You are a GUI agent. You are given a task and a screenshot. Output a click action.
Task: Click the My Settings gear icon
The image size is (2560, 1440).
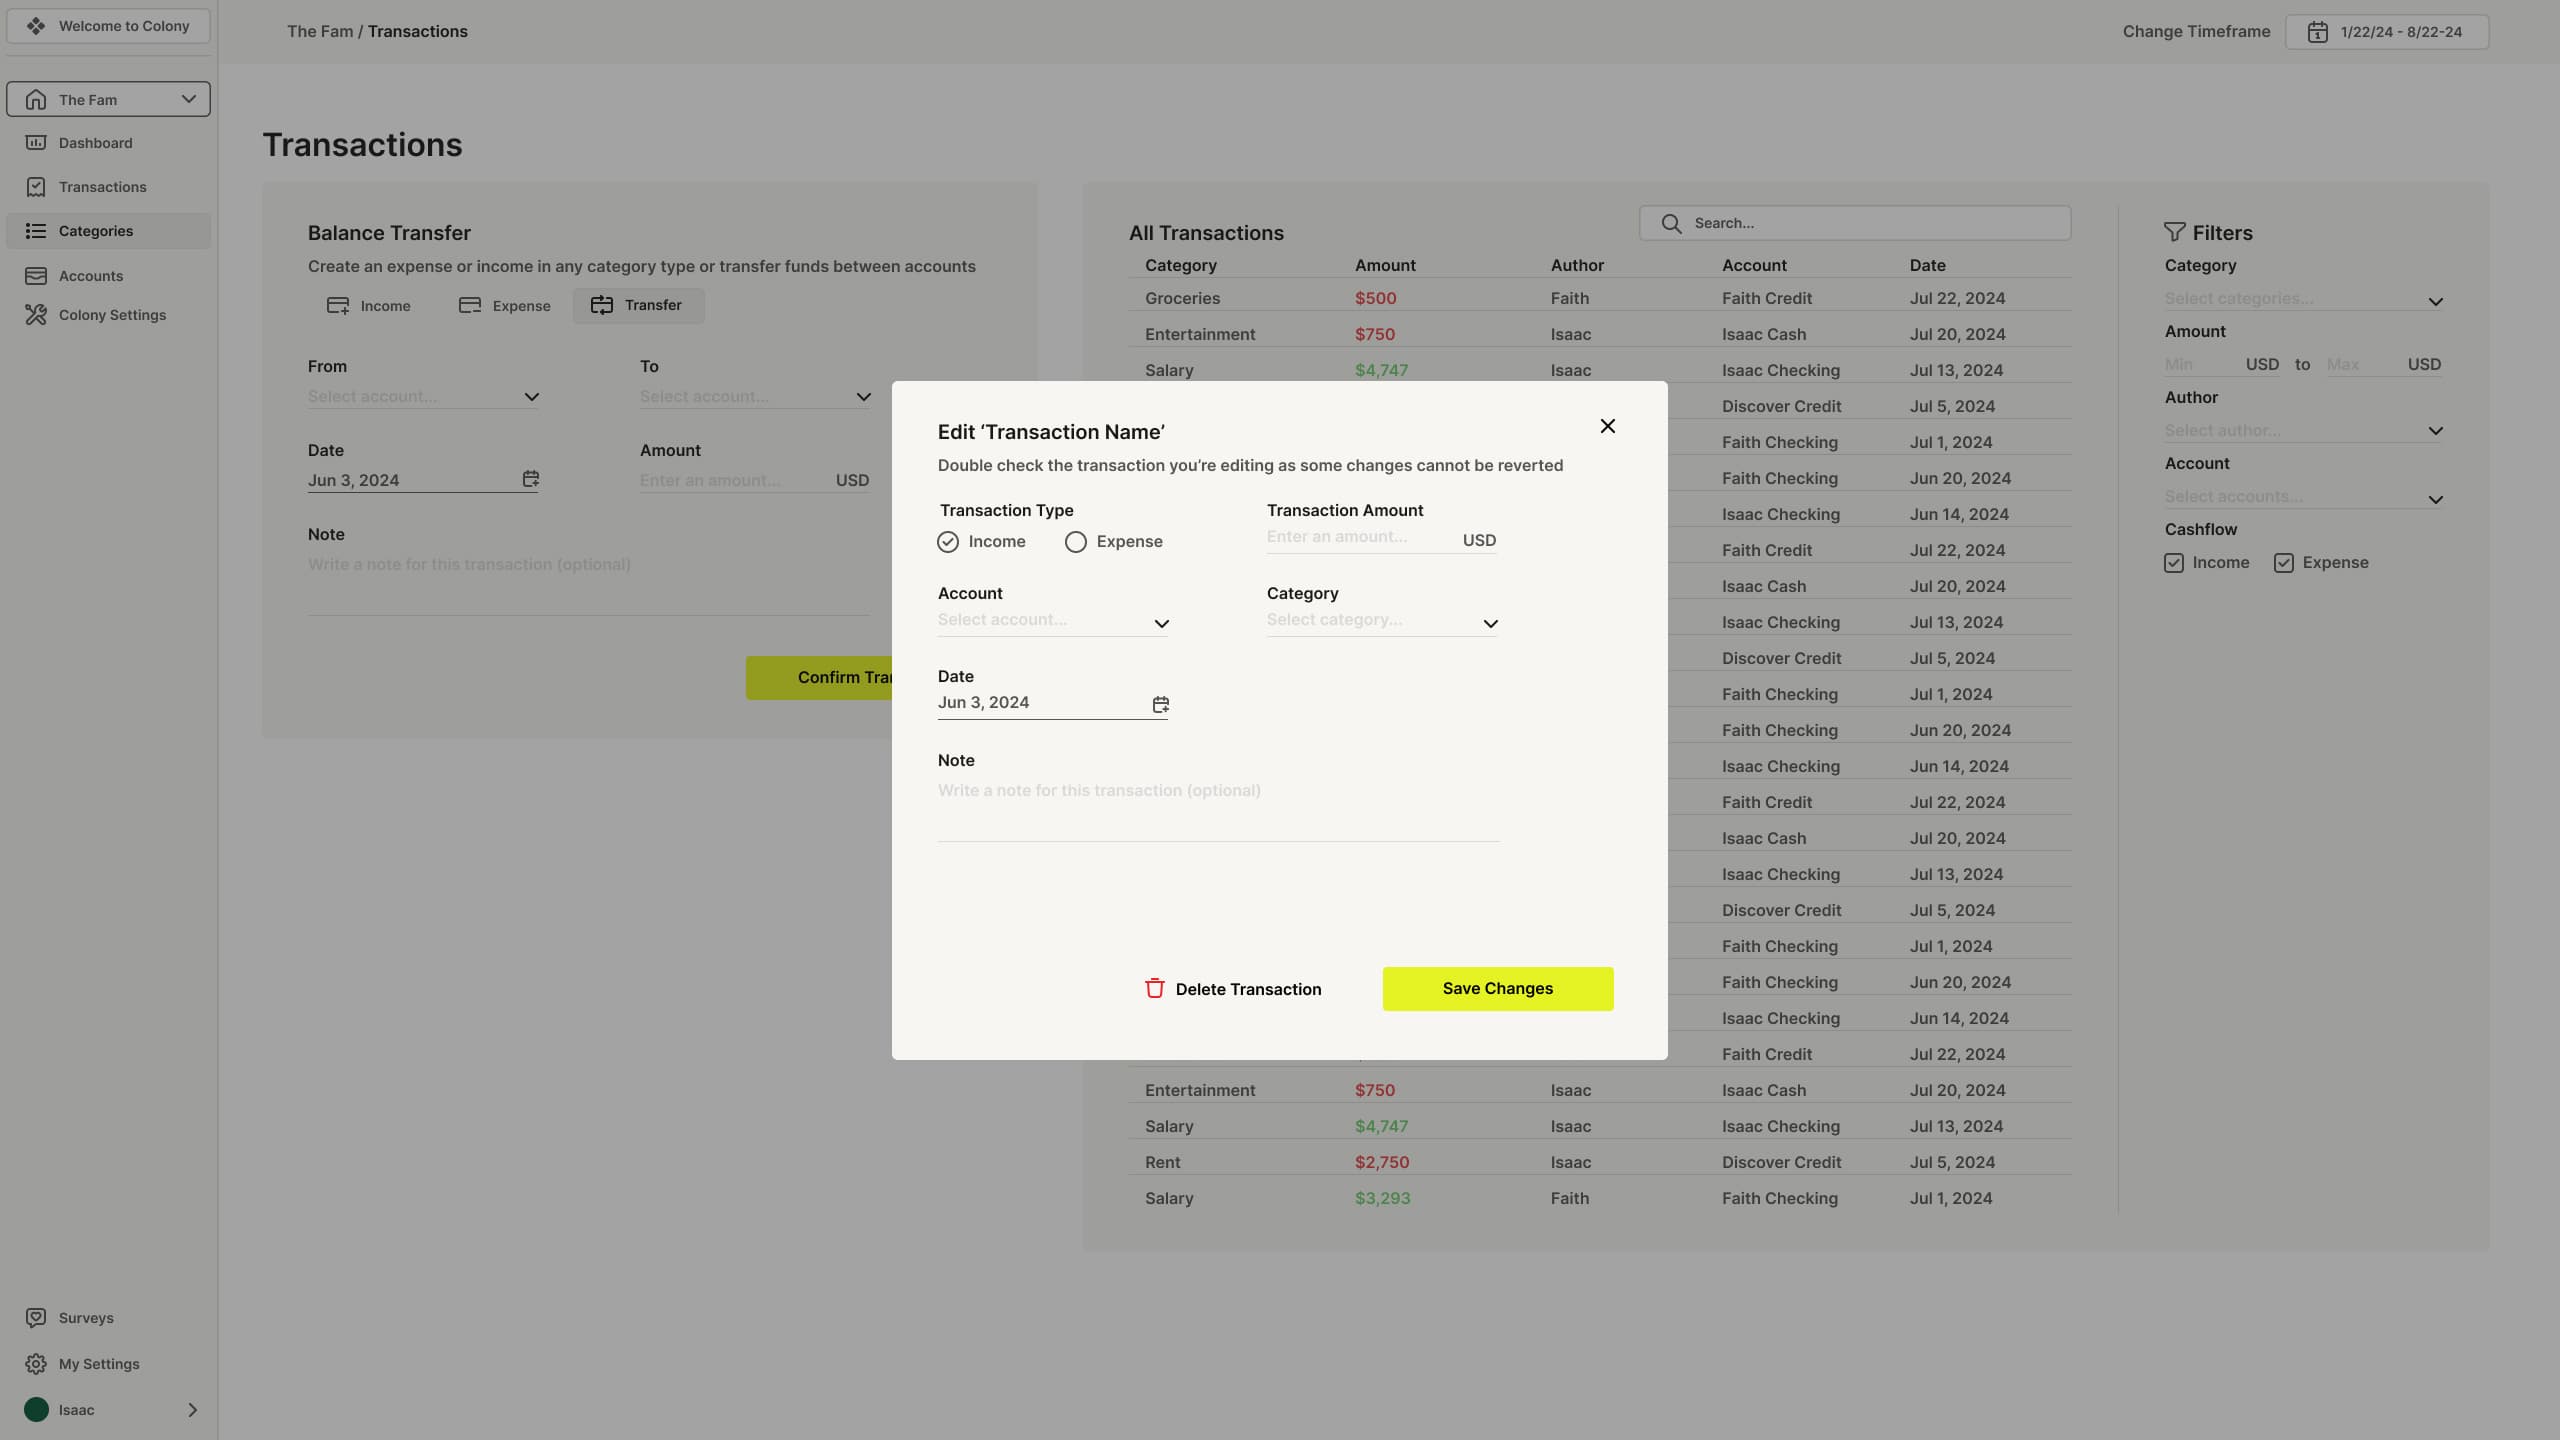[x=36, y=1364]
